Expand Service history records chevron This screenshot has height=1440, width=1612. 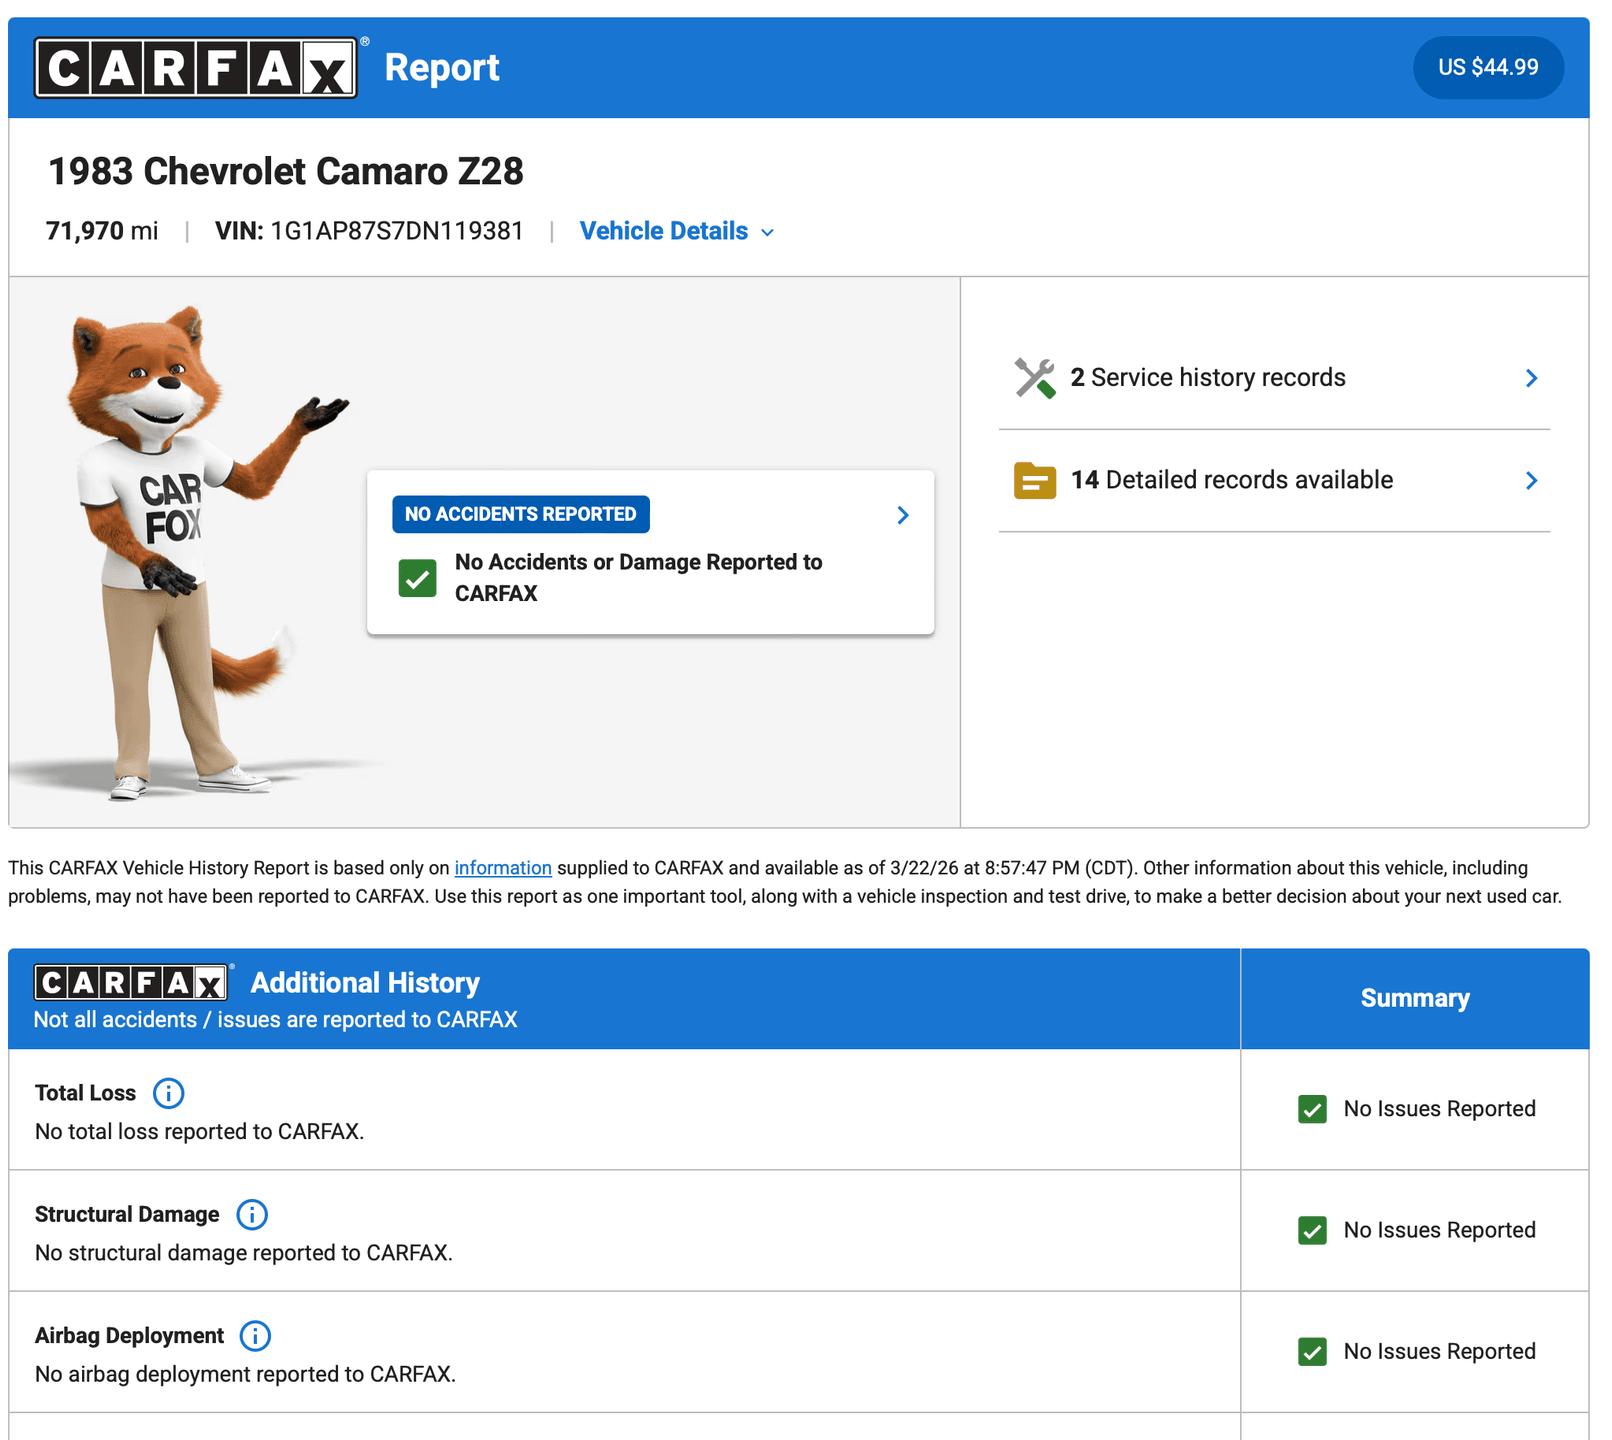click(x=1531, y=378)
